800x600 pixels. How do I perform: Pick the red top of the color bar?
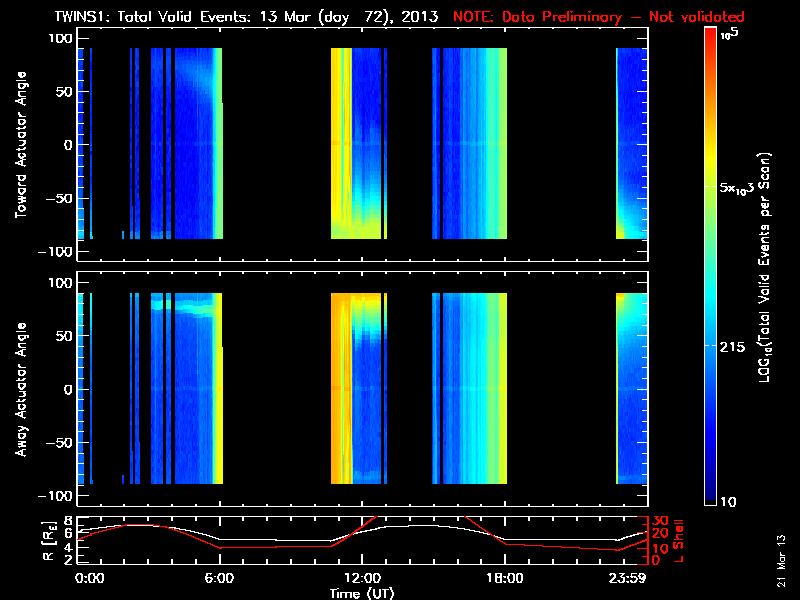coord(711,35)
